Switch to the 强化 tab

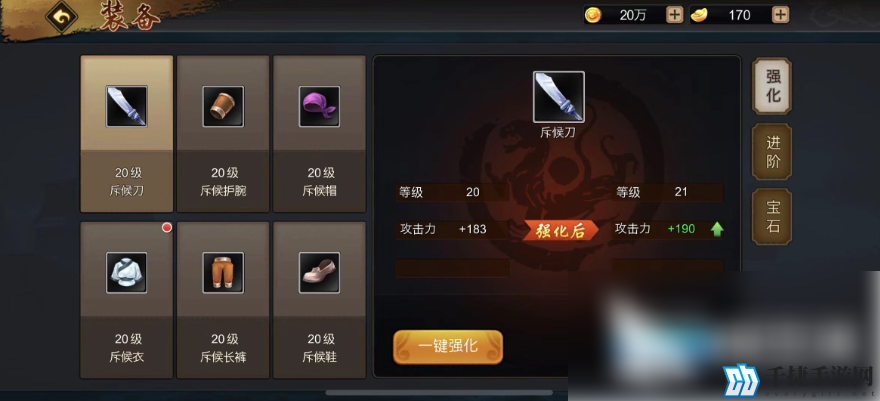[772, 86]
